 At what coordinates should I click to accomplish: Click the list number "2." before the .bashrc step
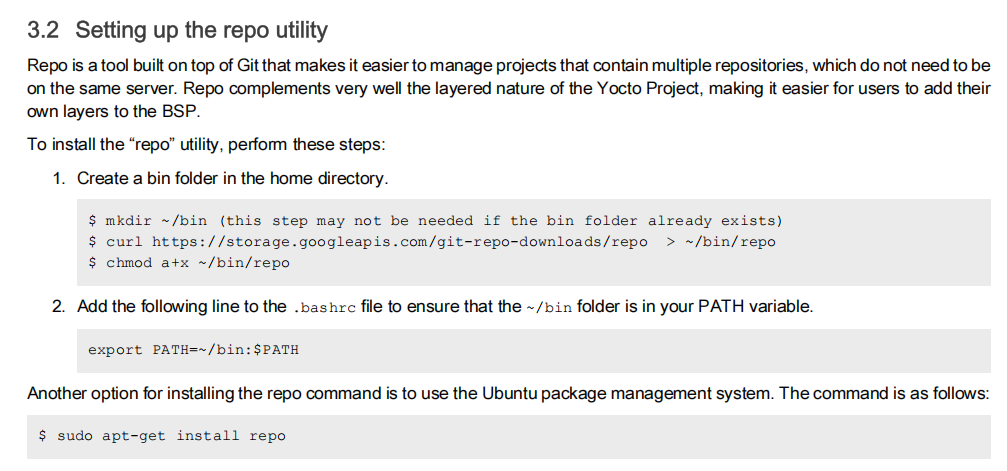coord(59,306)
